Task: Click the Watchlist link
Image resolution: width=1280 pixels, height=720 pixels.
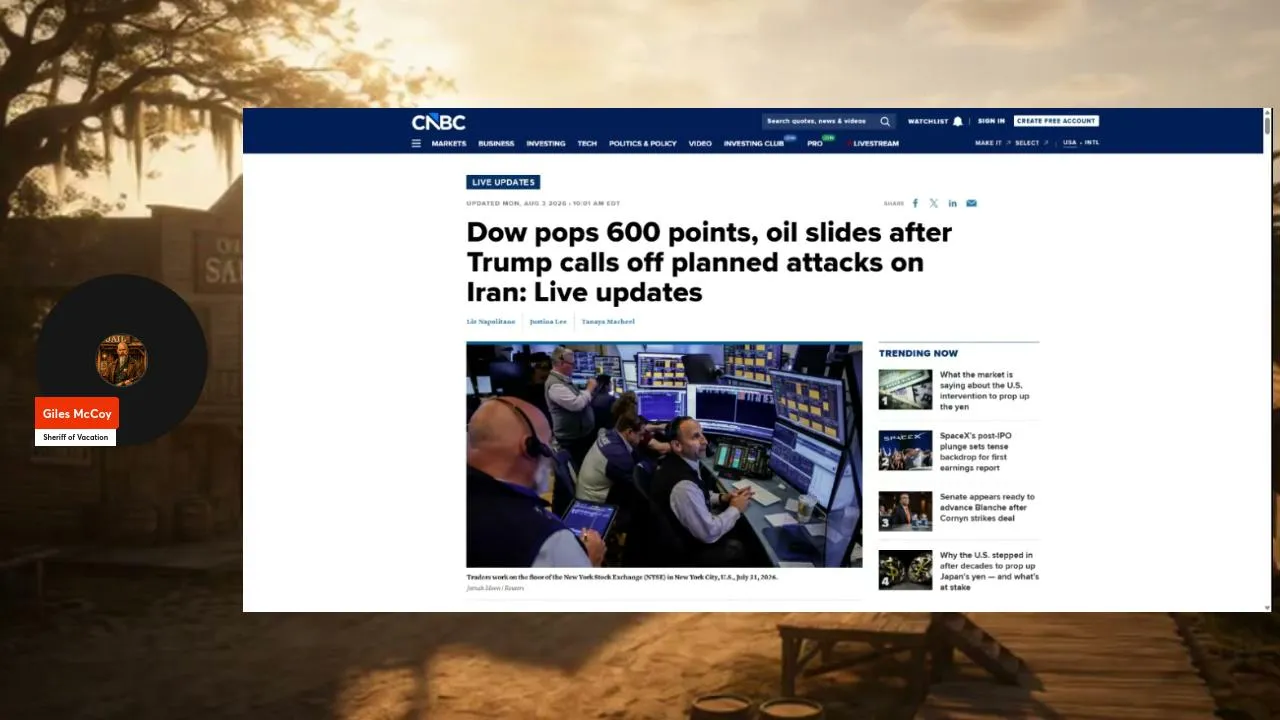Action: coord(928,121)
